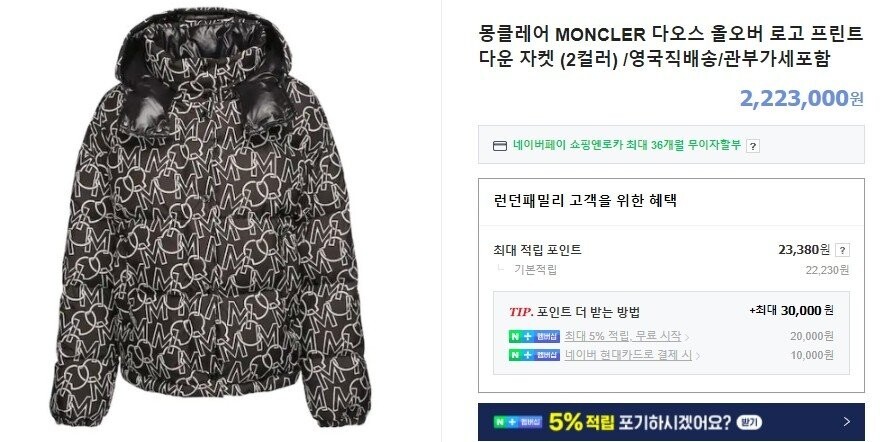The height and width of the screenshot is (442, 895).
Task: Click the 5% 적립 포기하시겠어요? banner
Action: pyautogui.click(x=671, y=422)
